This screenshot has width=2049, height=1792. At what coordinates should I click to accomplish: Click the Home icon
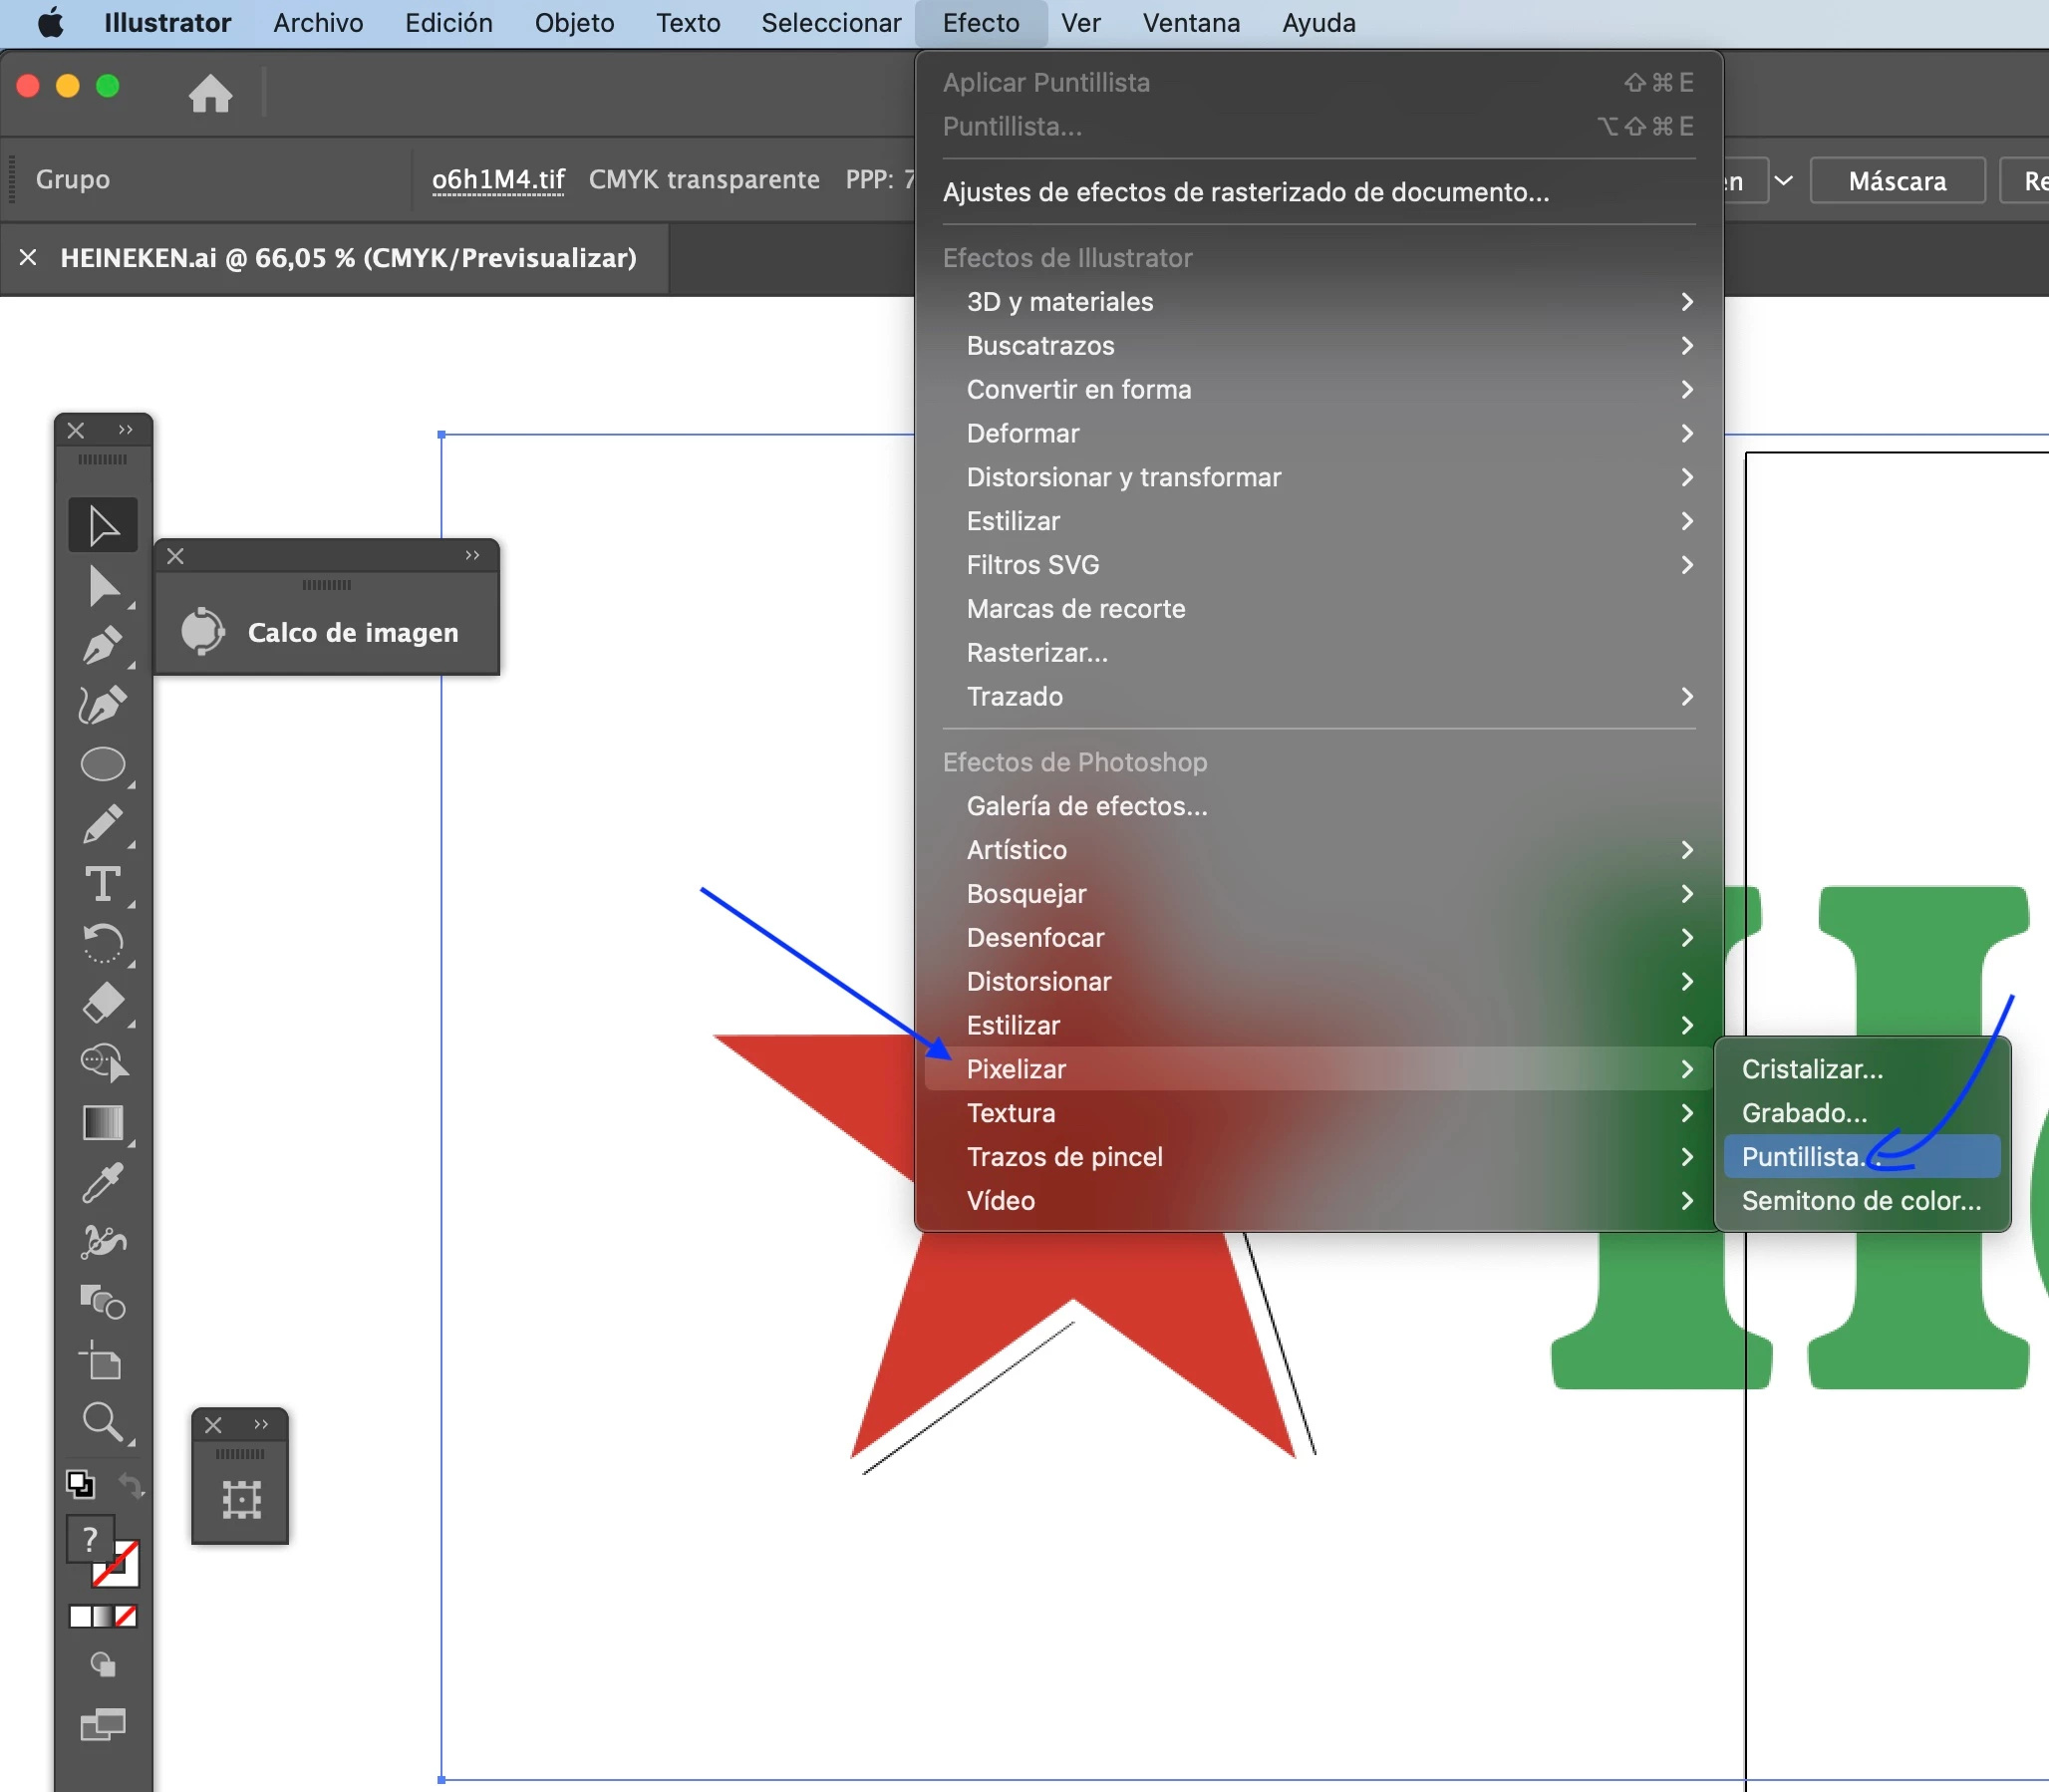[x=210, y=93]
